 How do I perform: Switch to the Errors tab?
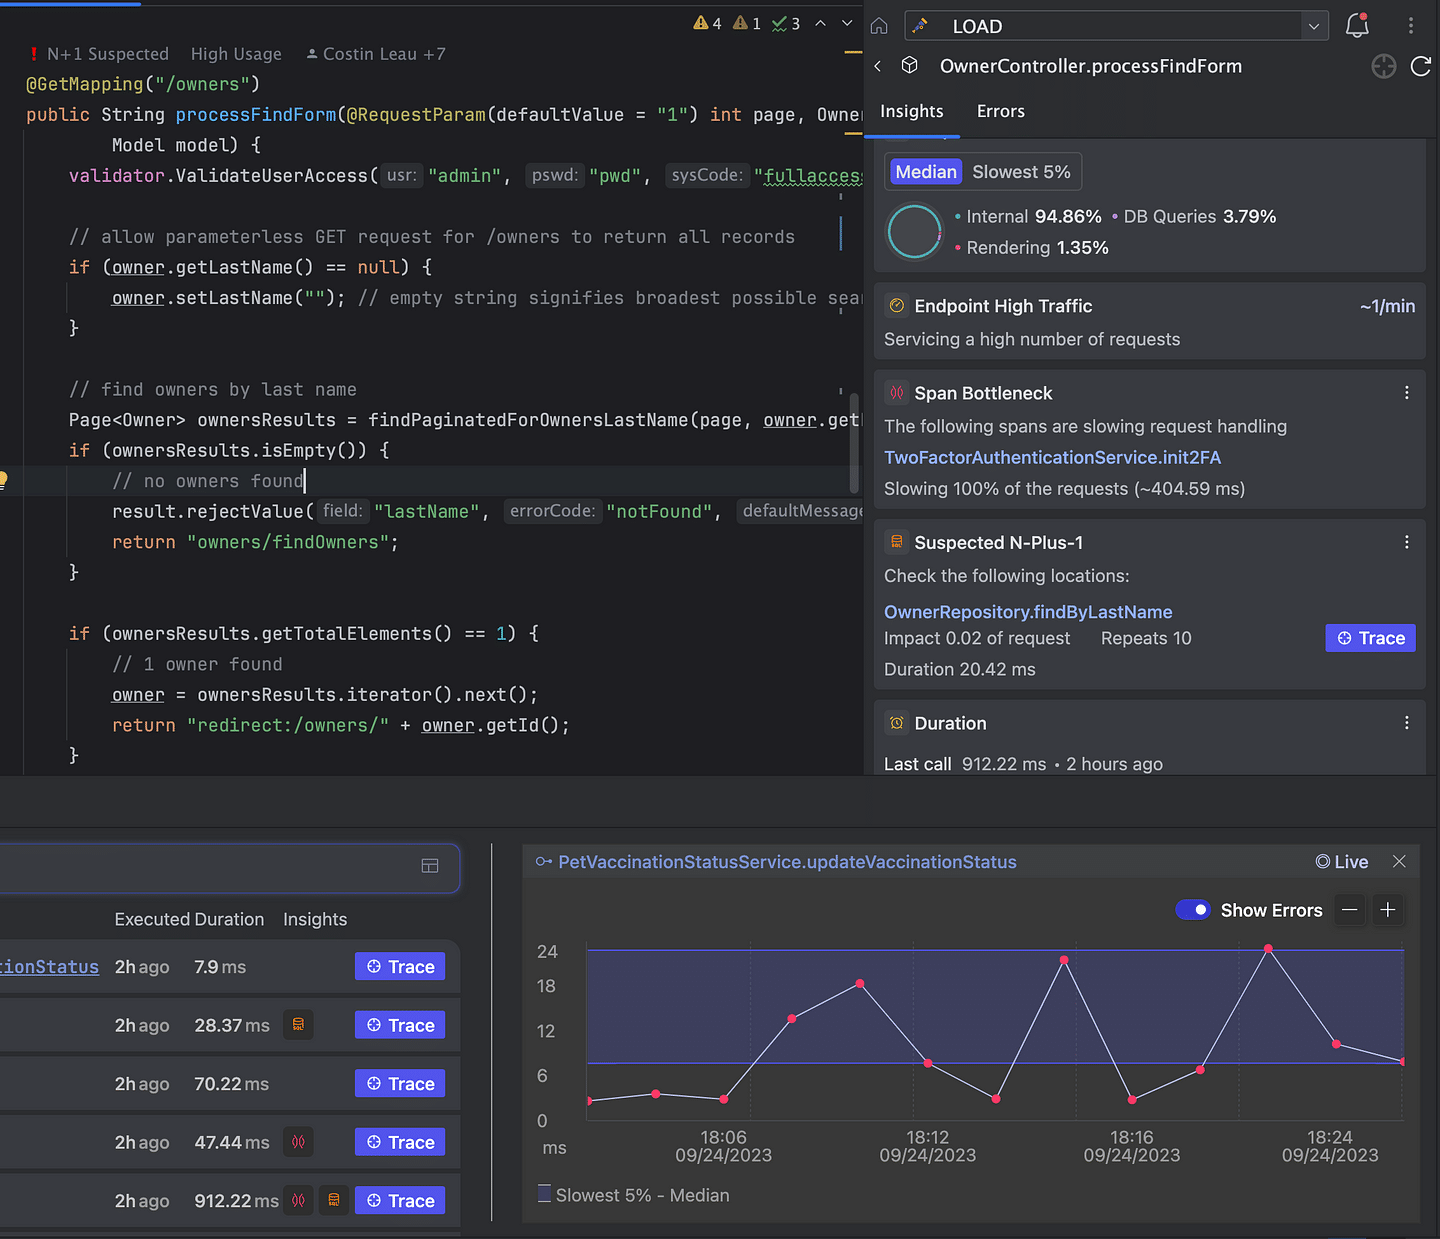[1001, 111]
